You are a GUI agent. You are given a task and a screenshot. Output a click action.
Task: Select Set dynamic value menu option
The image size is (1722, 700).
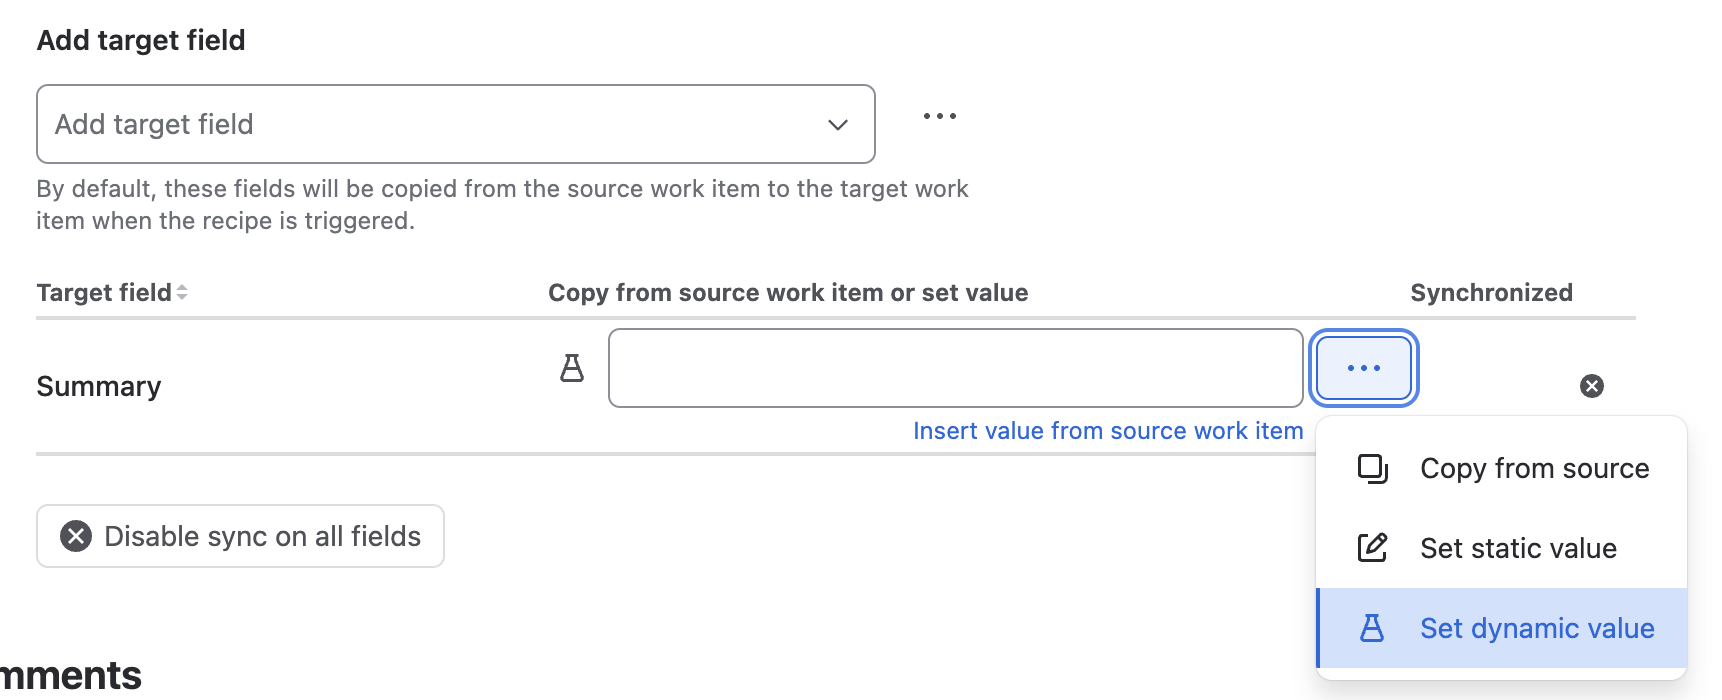1502,628
